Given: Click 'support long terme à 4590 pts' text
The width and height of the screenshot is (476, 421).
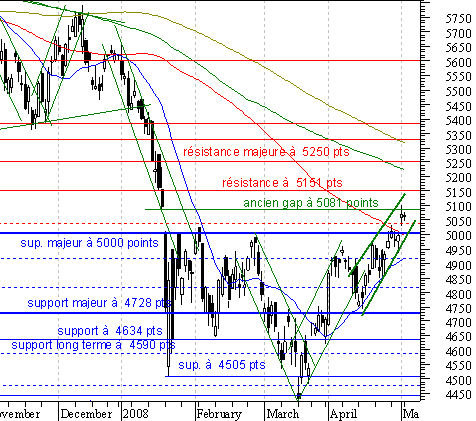Looking at the screenshot, I should (x=93, y=345).
